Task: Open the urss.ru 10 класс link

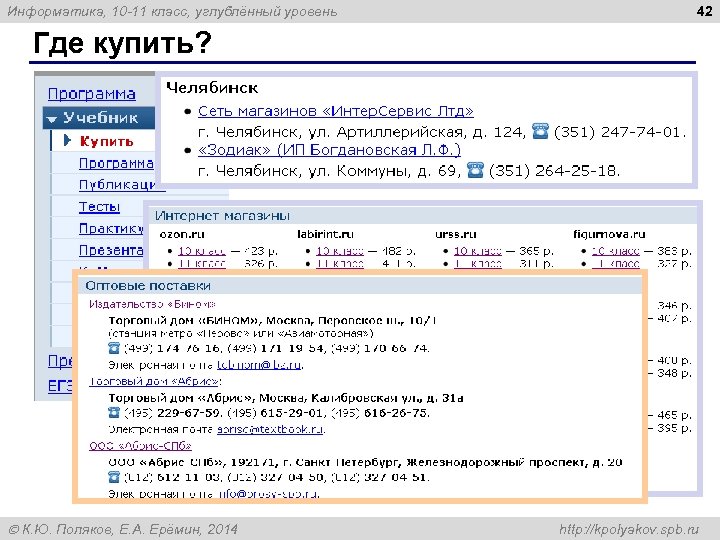Action: pyautogui.click(x=478, y=251)
